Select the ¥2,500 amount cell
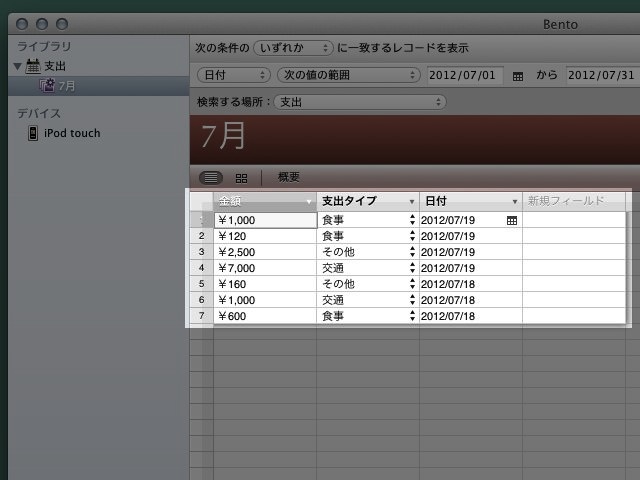This screenshot has height=480, width=640. click(x=265, y=252)
